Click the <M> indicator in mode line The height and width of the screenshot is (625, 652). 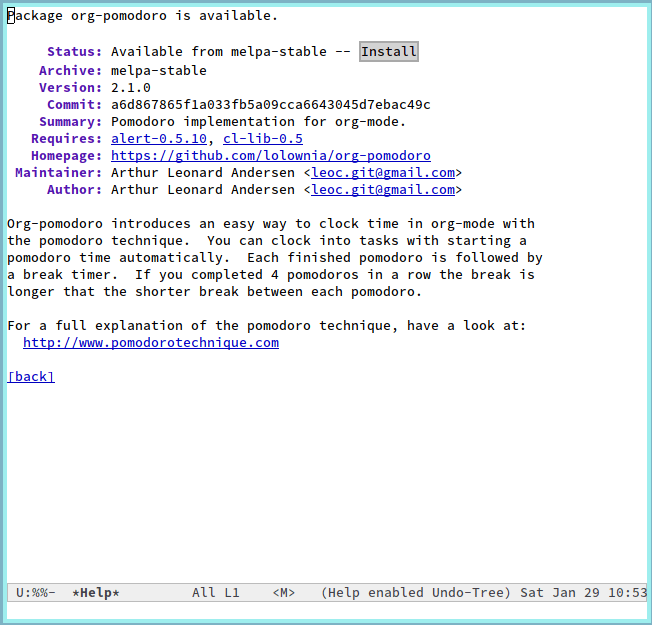[x=284, y=593]
